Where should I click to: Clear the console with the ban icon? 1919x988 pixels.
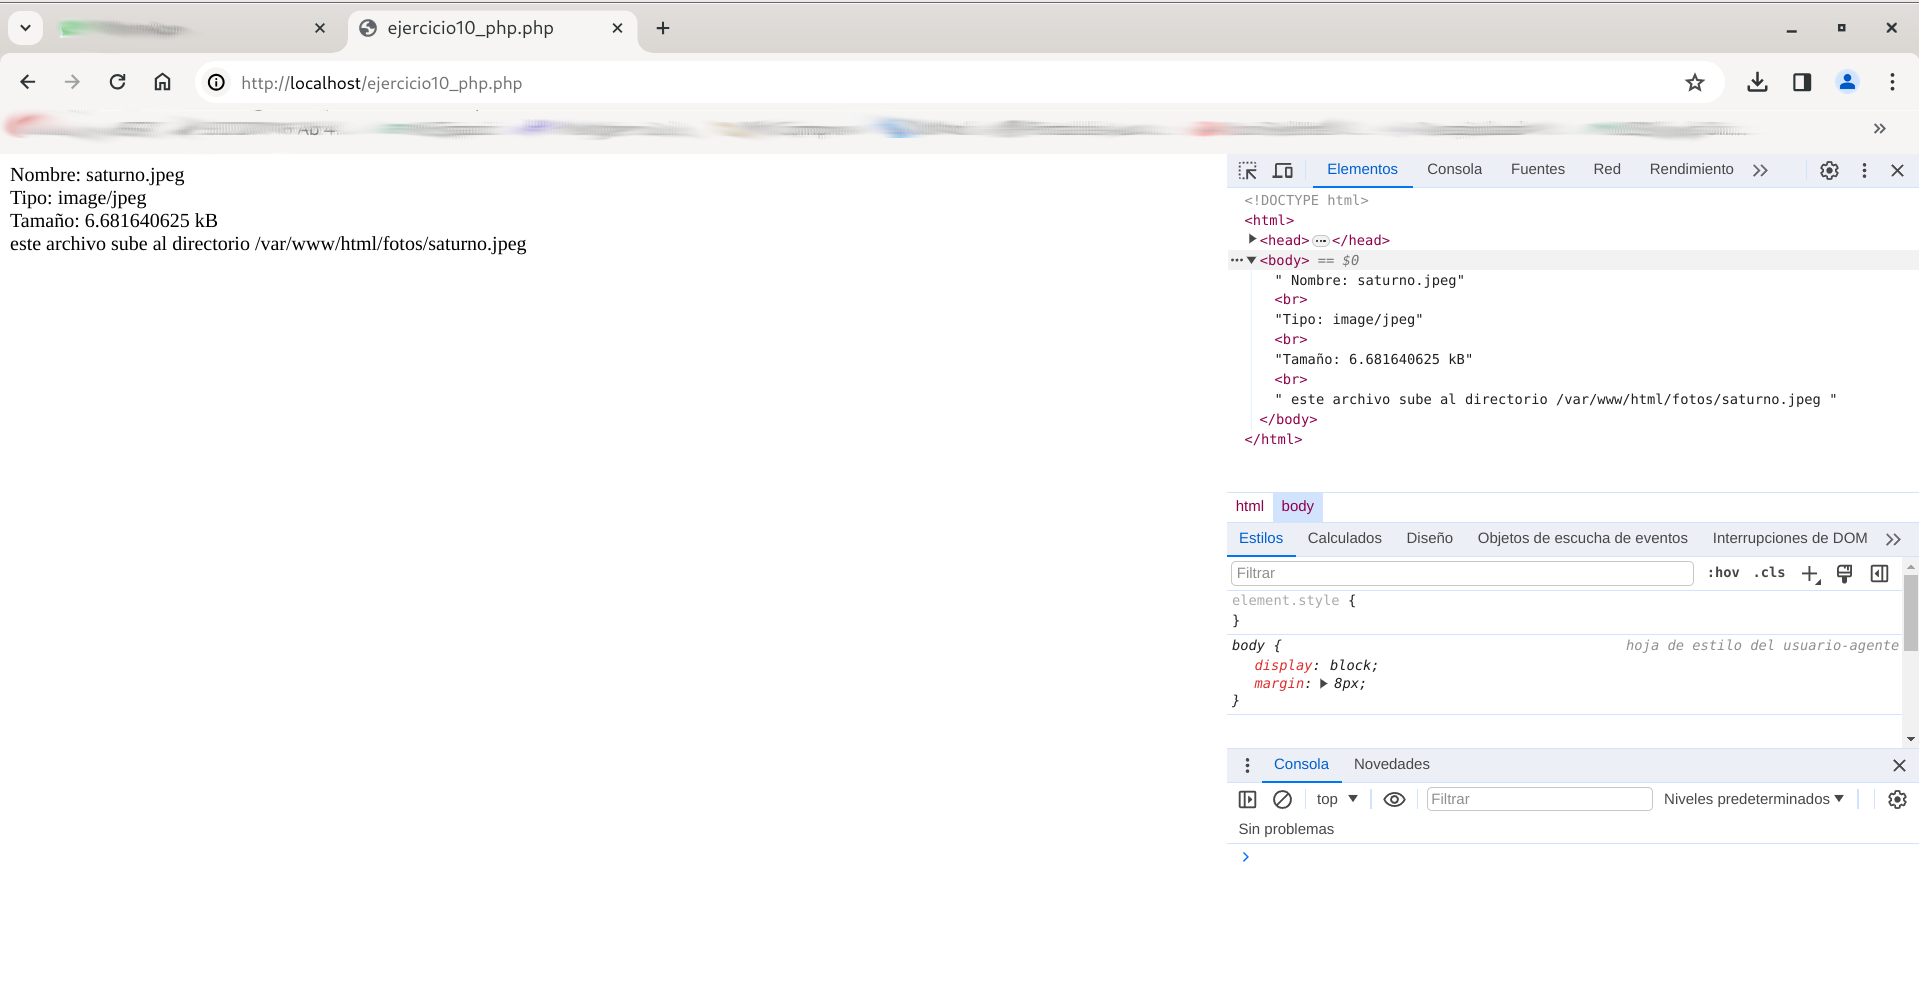coord(1282,799)
